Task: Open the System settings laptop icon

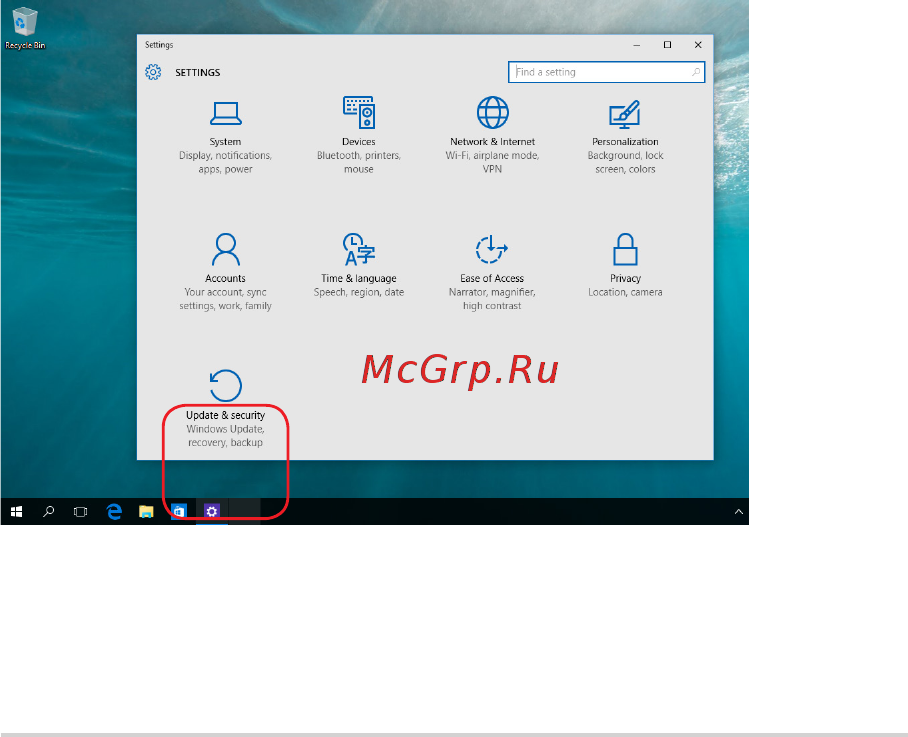Action: 225,113
